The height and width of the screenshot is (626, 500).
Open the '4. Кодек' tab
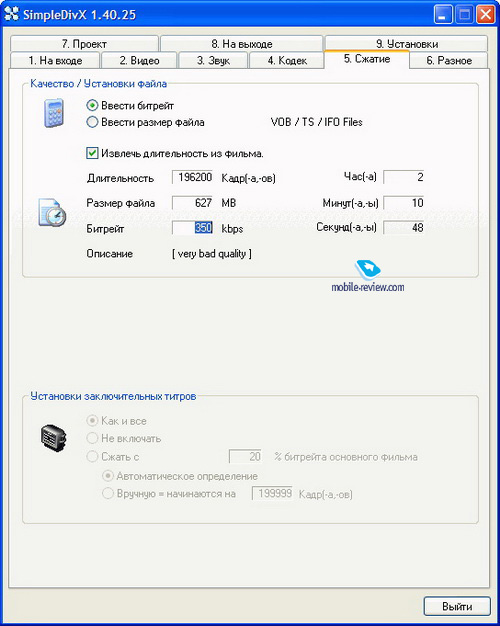tap(287, 61)
